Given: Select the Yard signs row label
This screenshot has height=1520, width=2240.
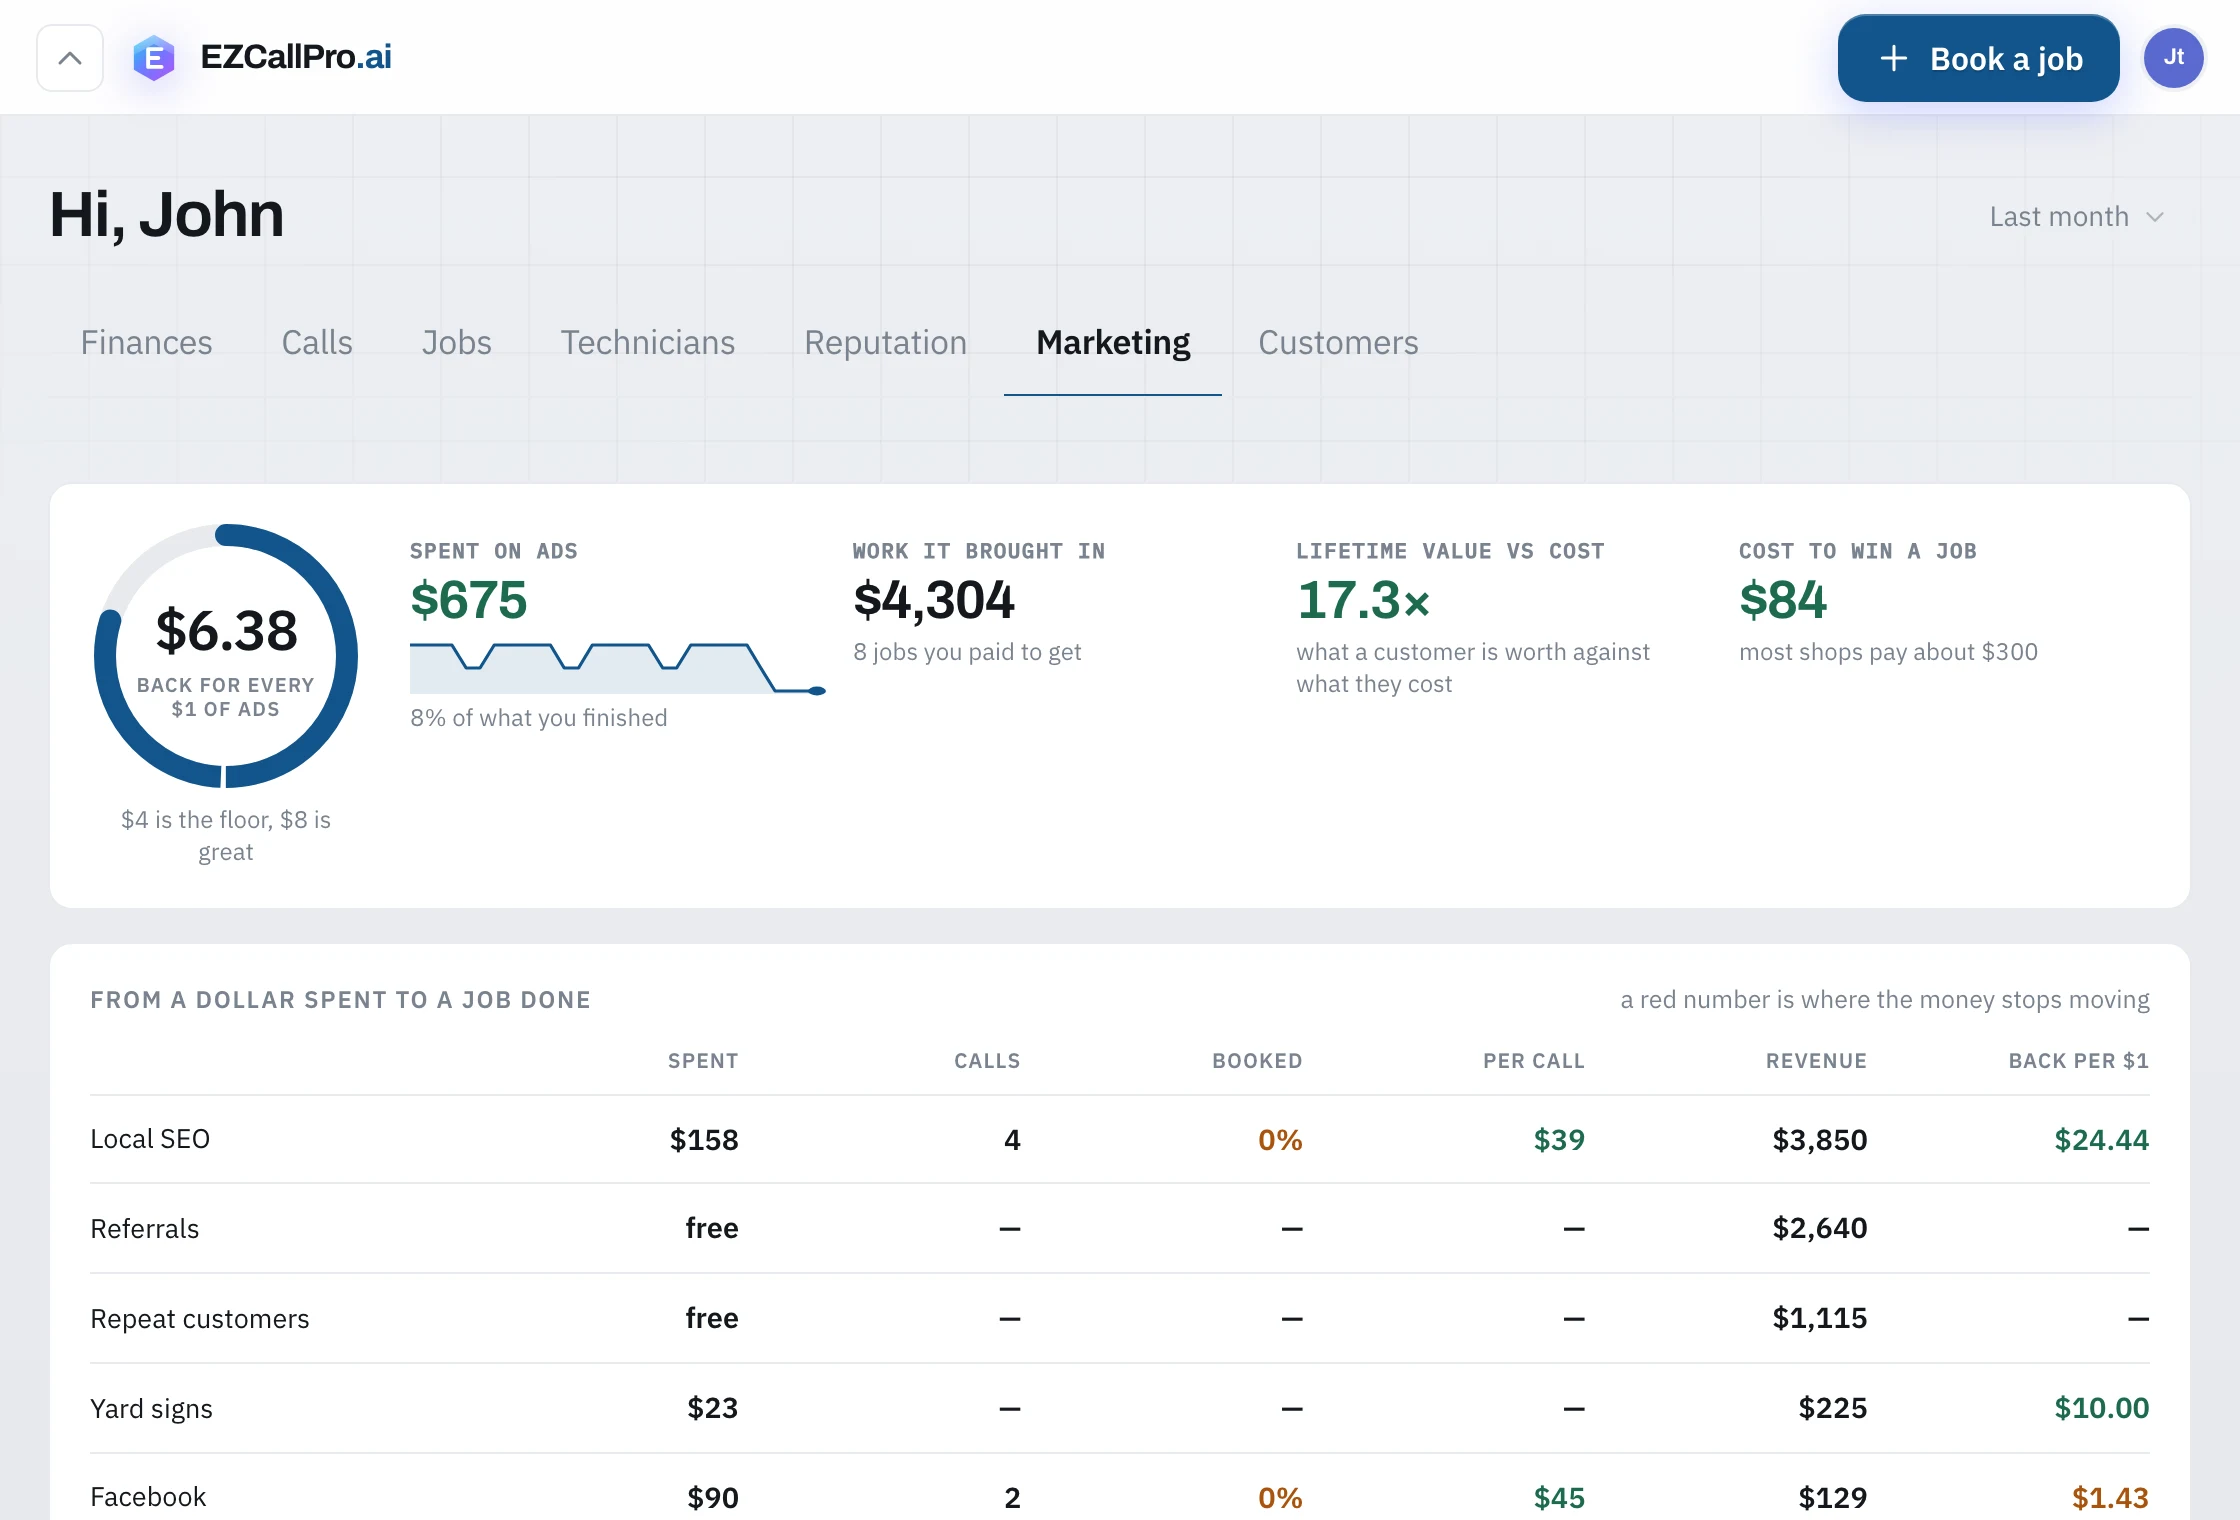Looking at the screenshot, I should point(151,1408).
